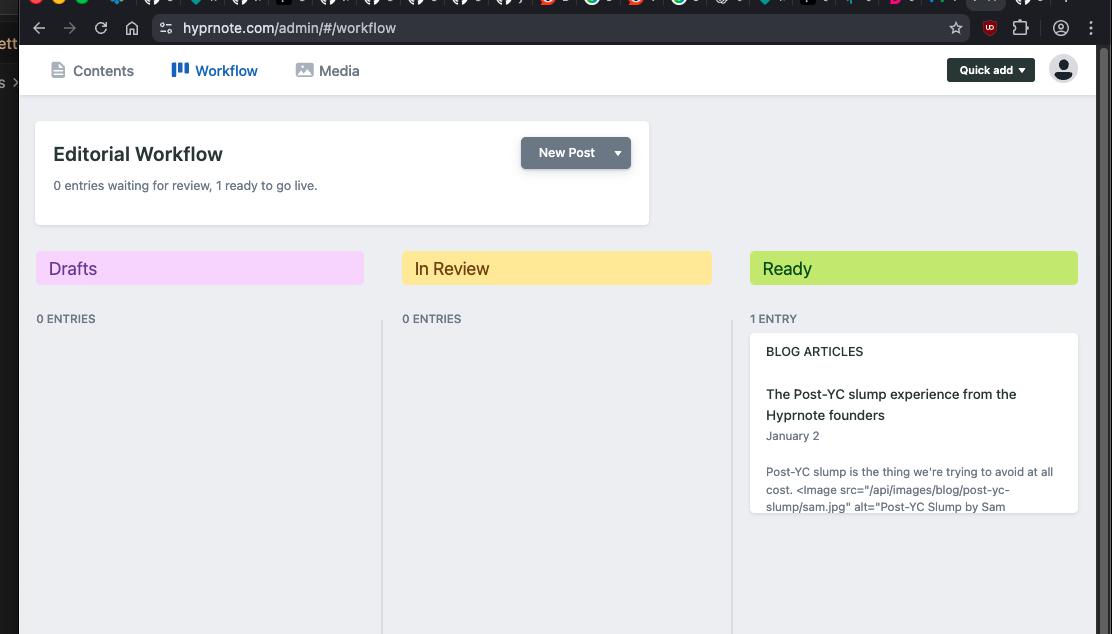The height and width of the screenshot is (634, 1112).
Task: Click the browser back arrow
Action: [40, 28]
